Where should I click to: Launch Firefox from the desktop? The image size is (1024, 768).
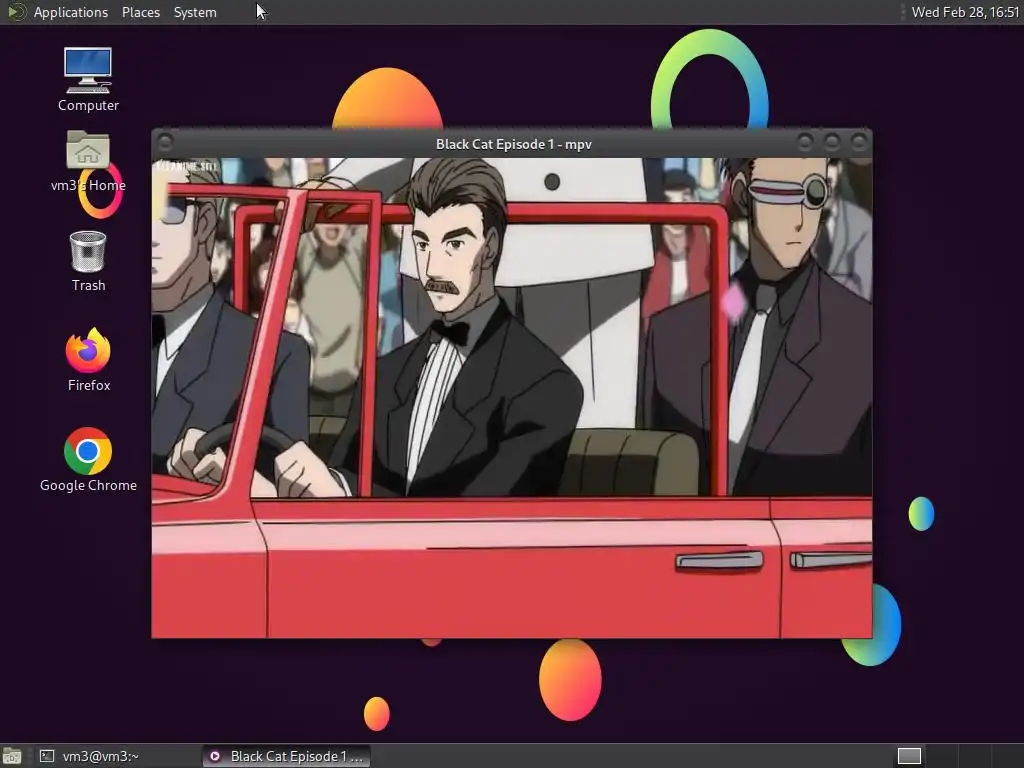(88, 359)
